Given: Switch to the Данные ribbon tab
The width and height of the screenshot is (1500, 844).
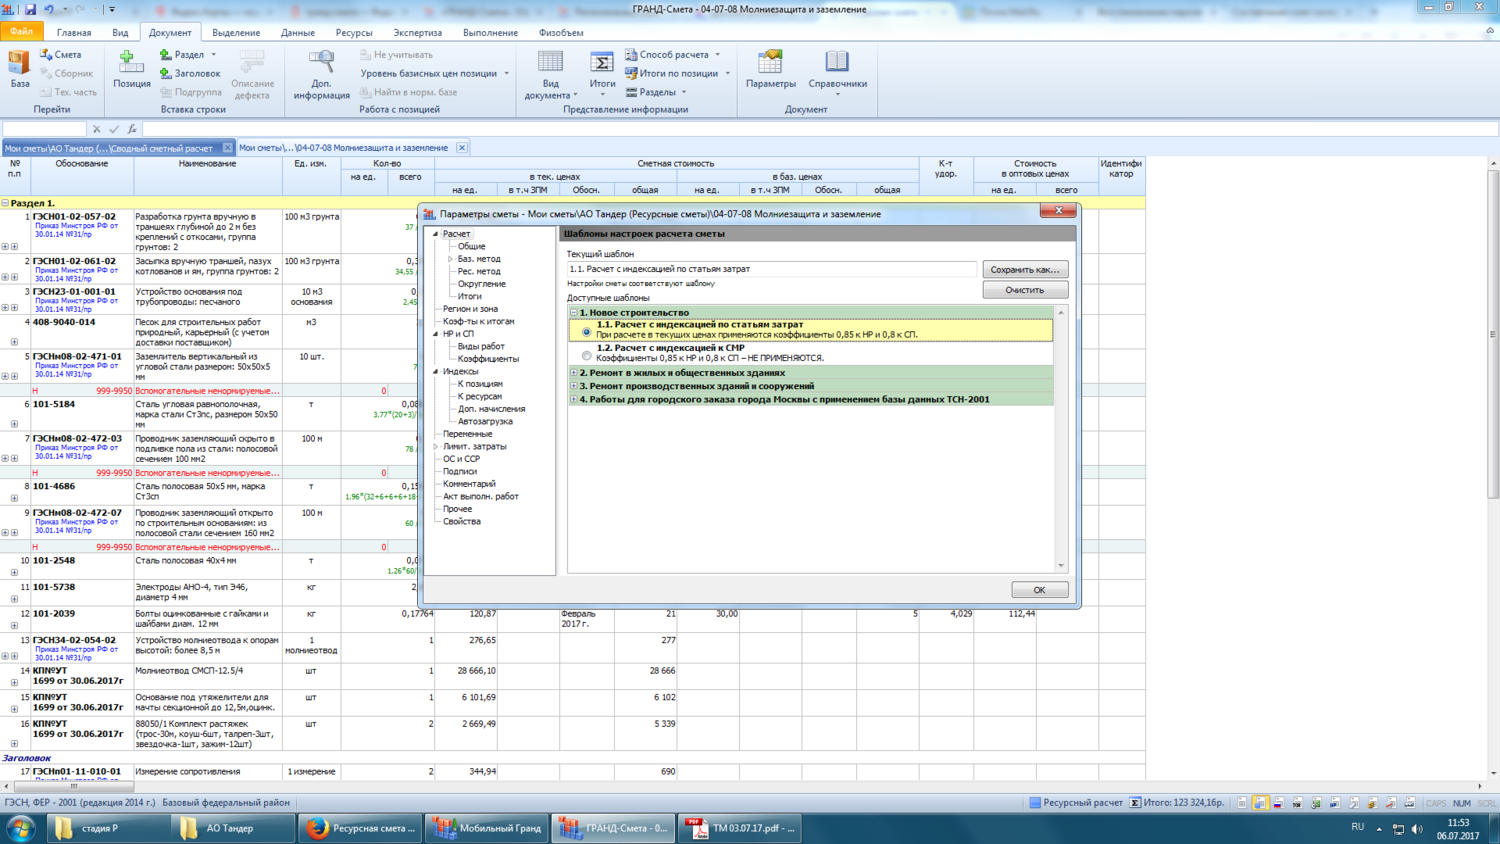Looking at the screenshot, I should pos(297,33).
